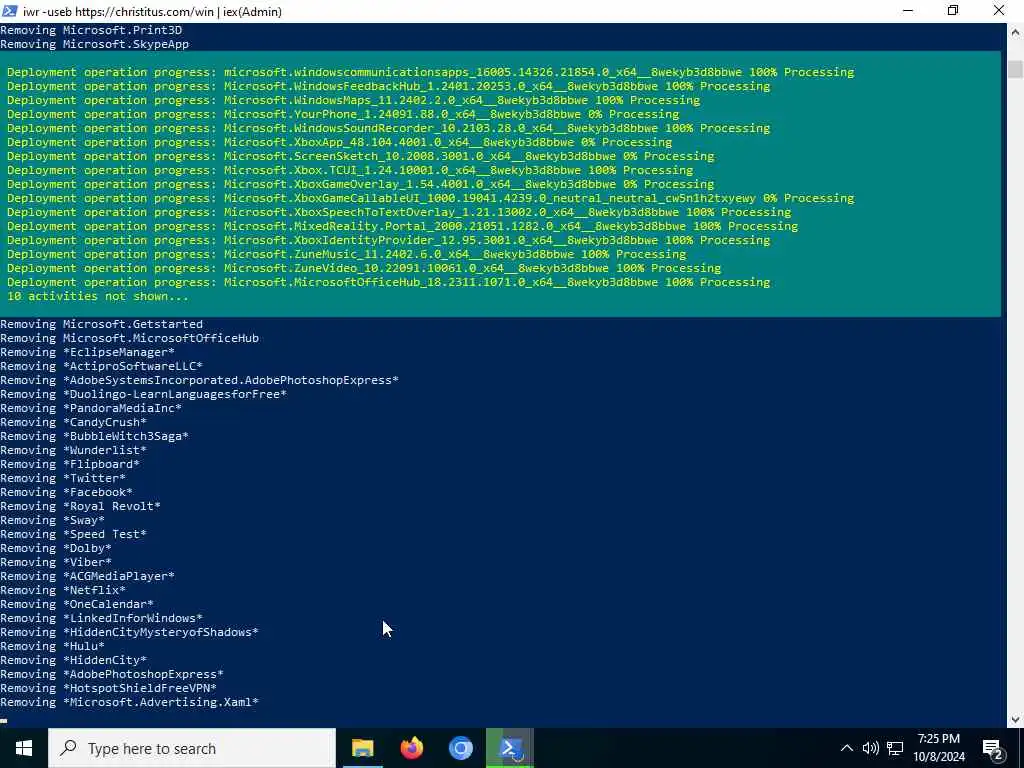This screenshot has height=768, width=1024.
Task: Click 'Removing *Facebook*' line
Action: tap(66, 492)
